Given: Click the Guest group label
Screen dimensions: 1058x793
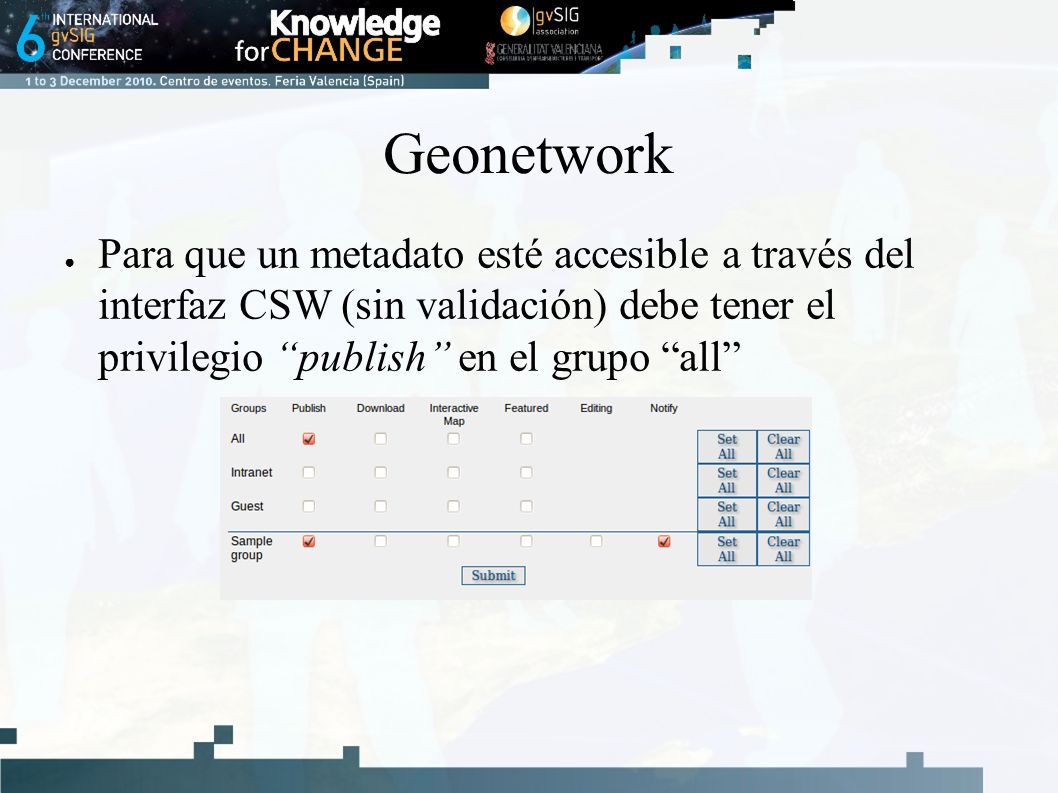Looking at the screenshot, I should (247, 506).
